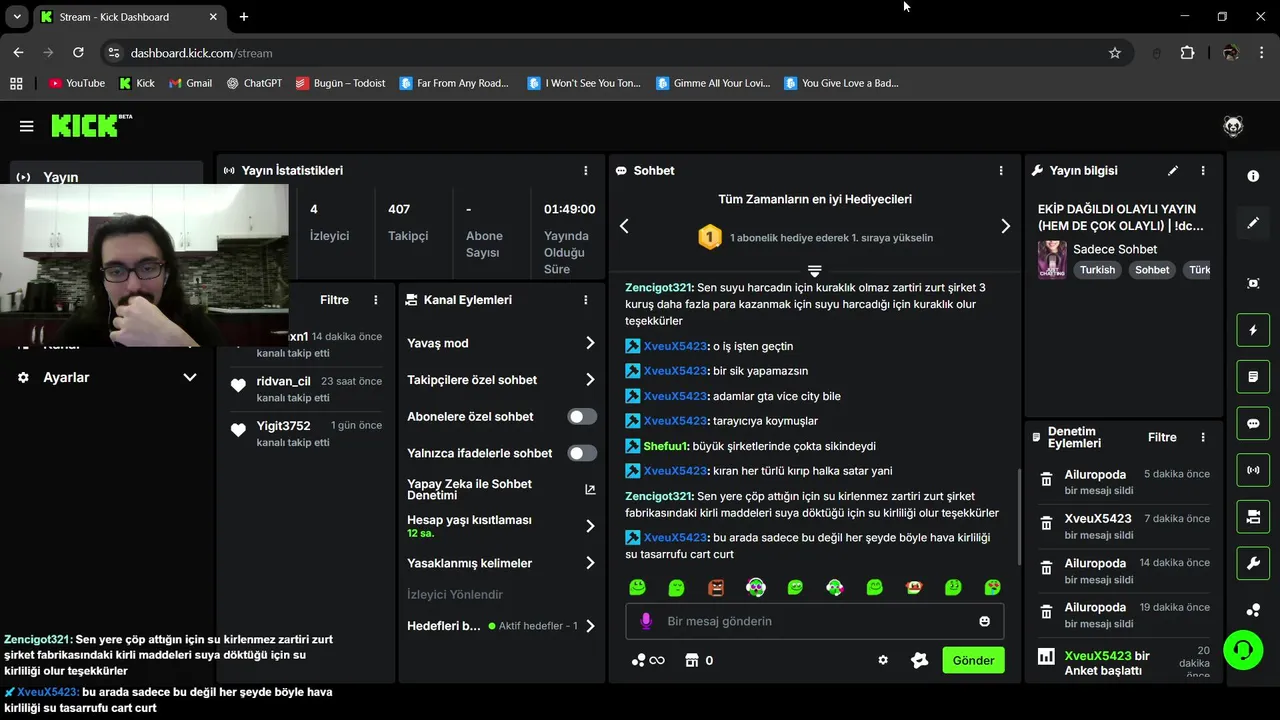Click the pencil edit icon in the right sidebar
The image size is (1280, 720).
[1253, 223]
